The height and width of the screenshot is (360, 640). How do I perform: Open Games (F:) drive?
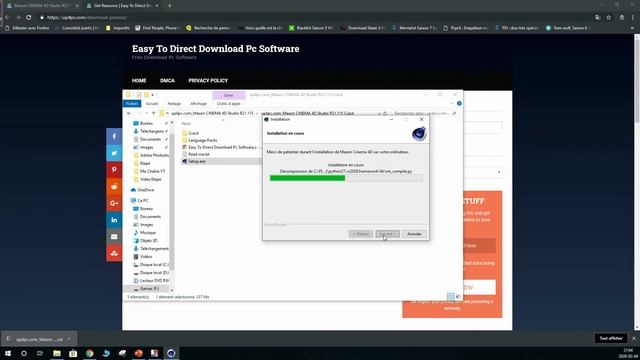point(149,289)
